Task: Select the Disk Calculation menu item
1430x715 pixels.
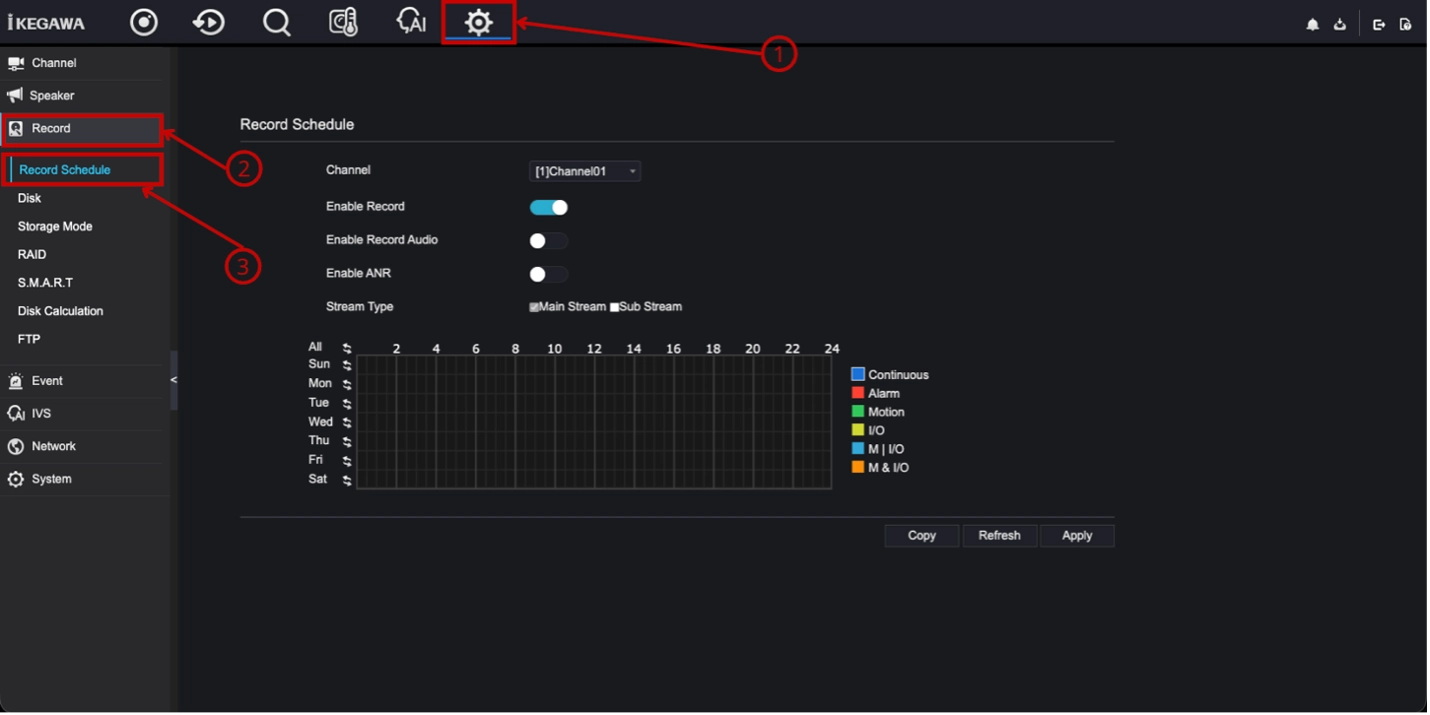Action: (60, 311)
